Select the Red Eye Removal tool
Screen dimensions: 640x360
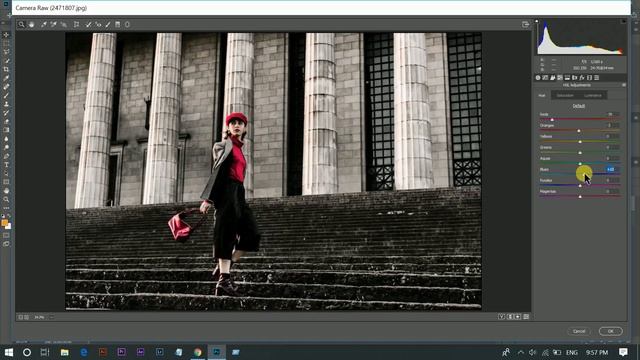click(98, 24)
